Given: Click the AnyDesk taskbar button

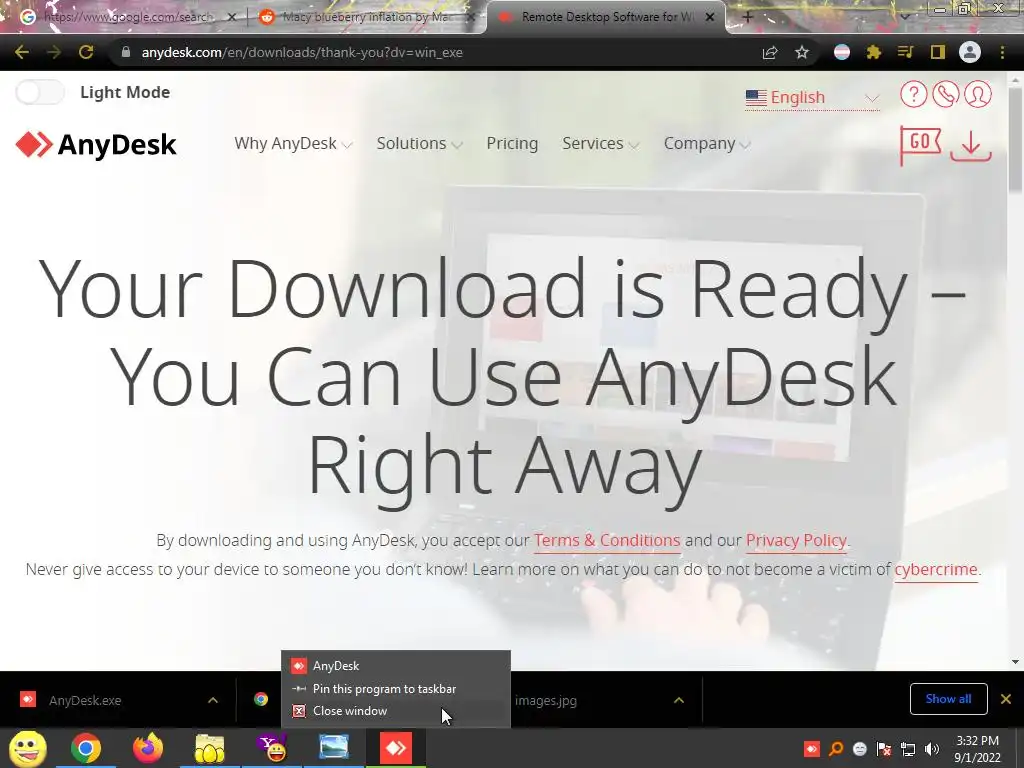Looking at the screenshot, I should pyautogui.click(x=396, y=748).
